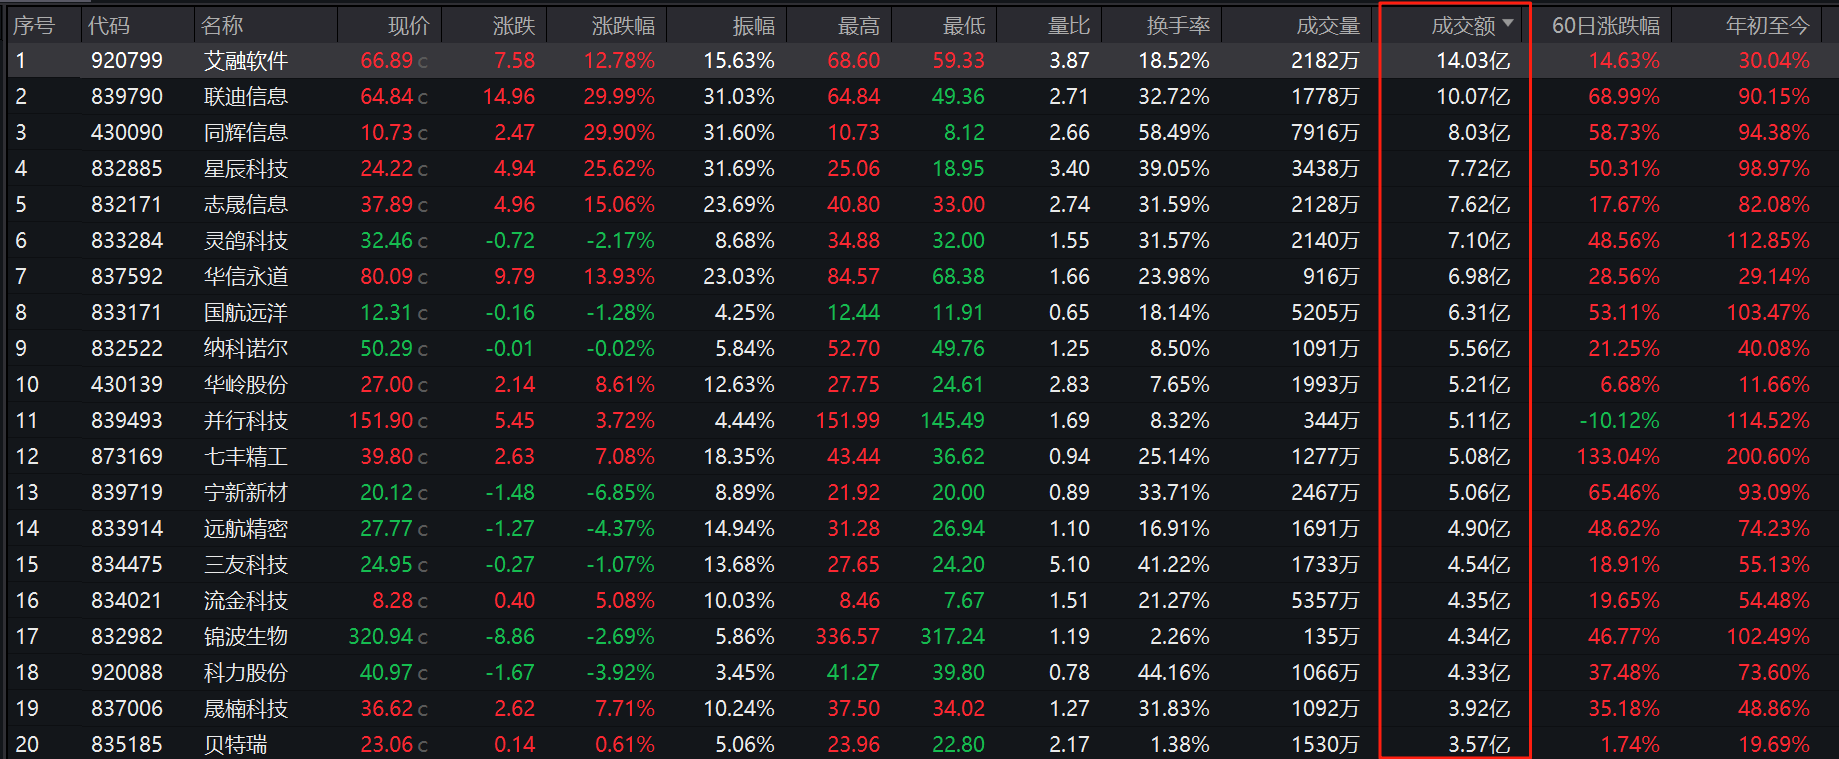
Task: Select stock 同辉信息
Action: [x=246, y=133]
